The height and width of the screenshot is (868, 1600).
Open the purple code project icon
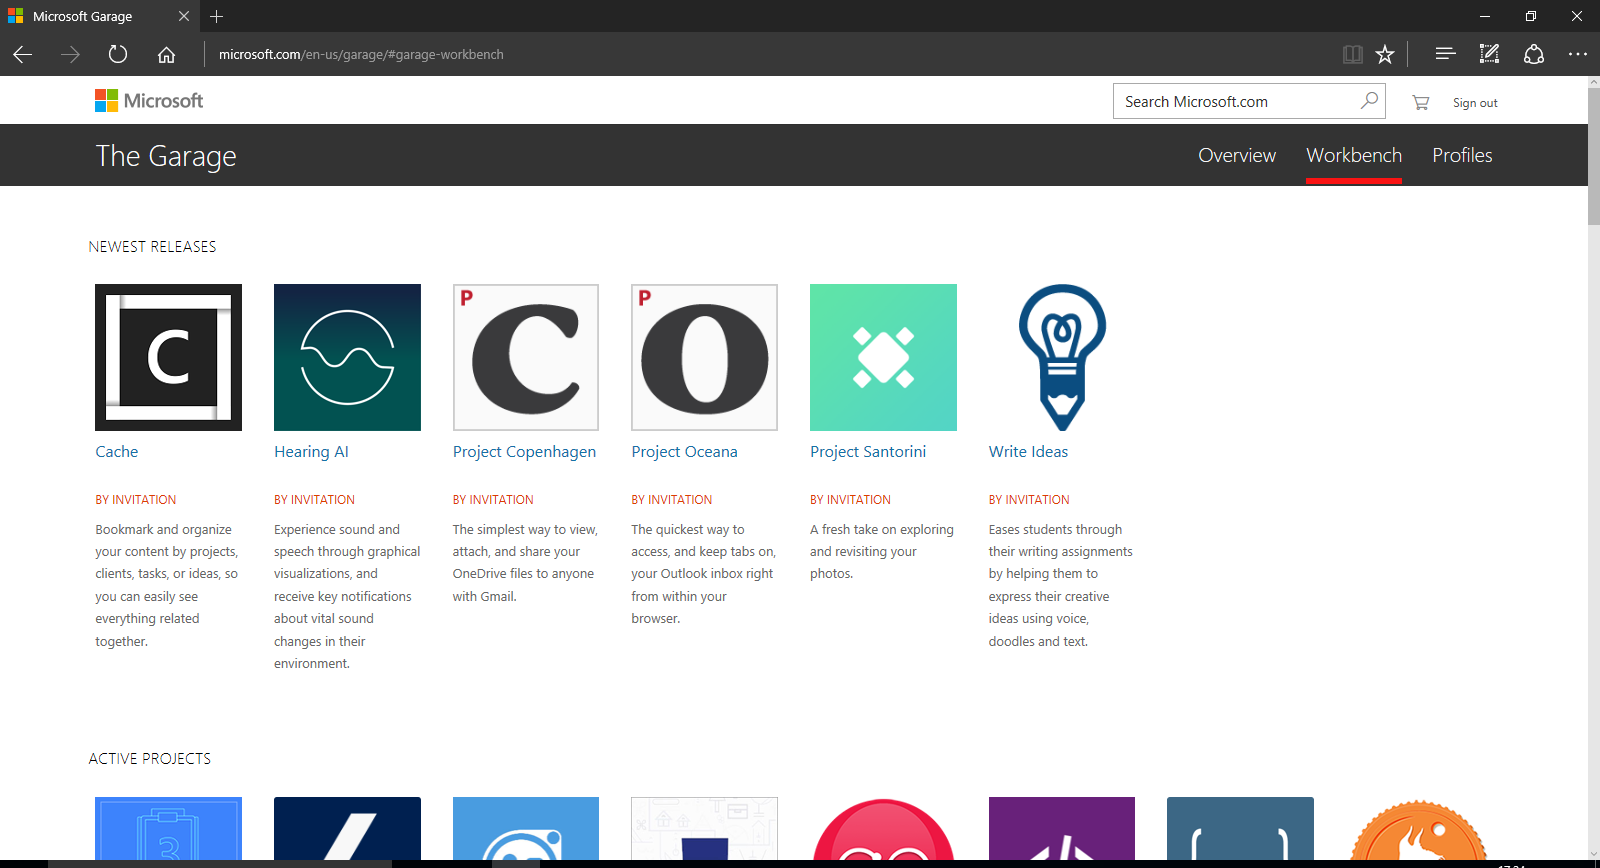(x=1062, y=829)
